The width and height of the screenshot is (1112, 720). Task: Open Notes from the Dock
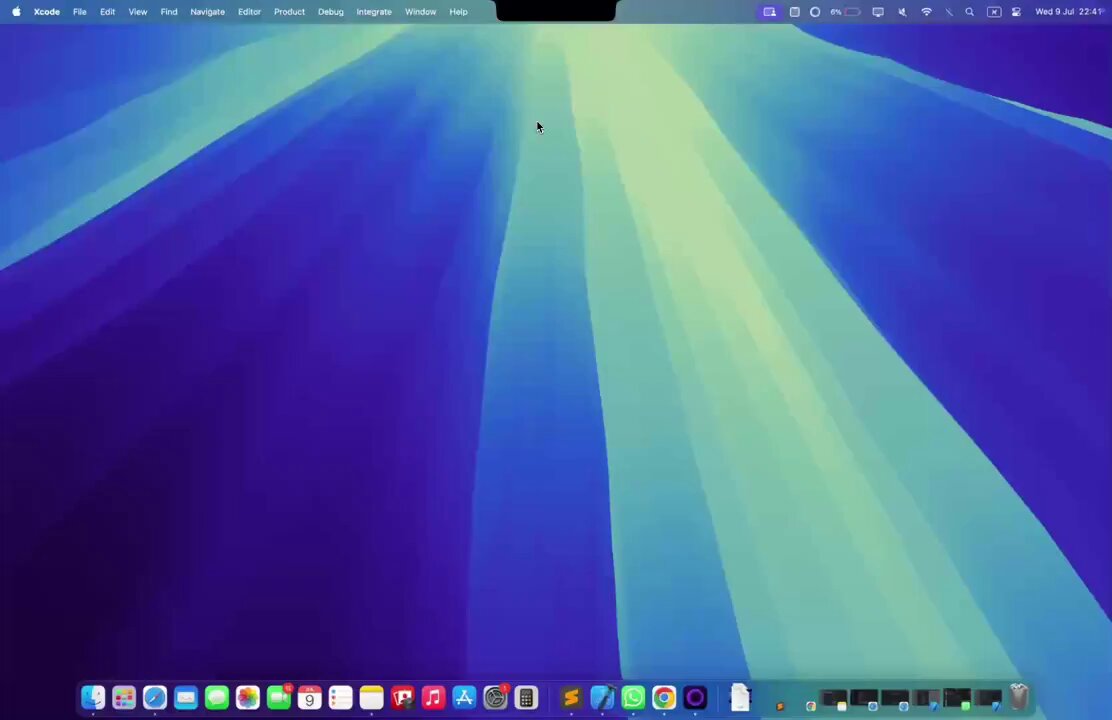(x=372, y=697)
